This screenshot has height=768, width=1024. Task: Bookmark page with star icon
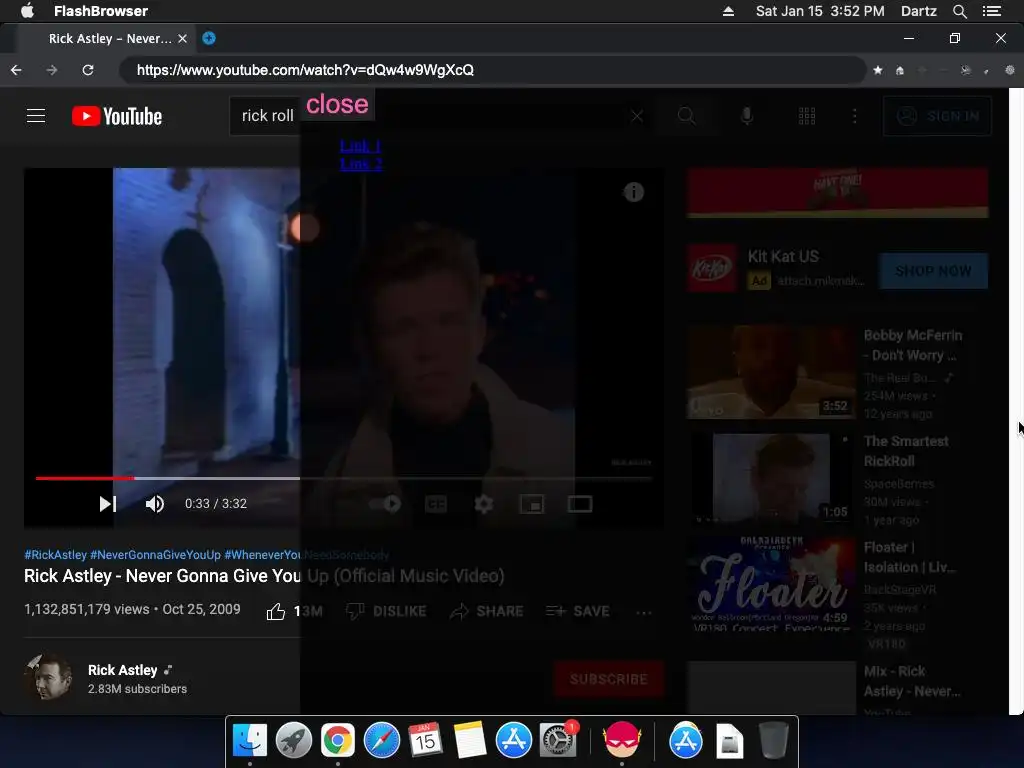pos(878,70)
